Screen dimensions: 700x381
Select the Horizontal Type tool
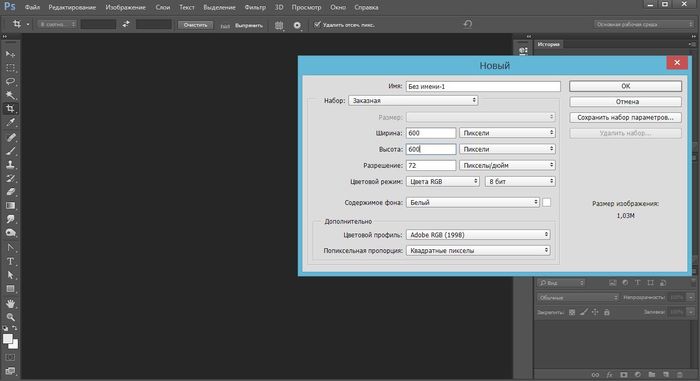click(10, 261)
